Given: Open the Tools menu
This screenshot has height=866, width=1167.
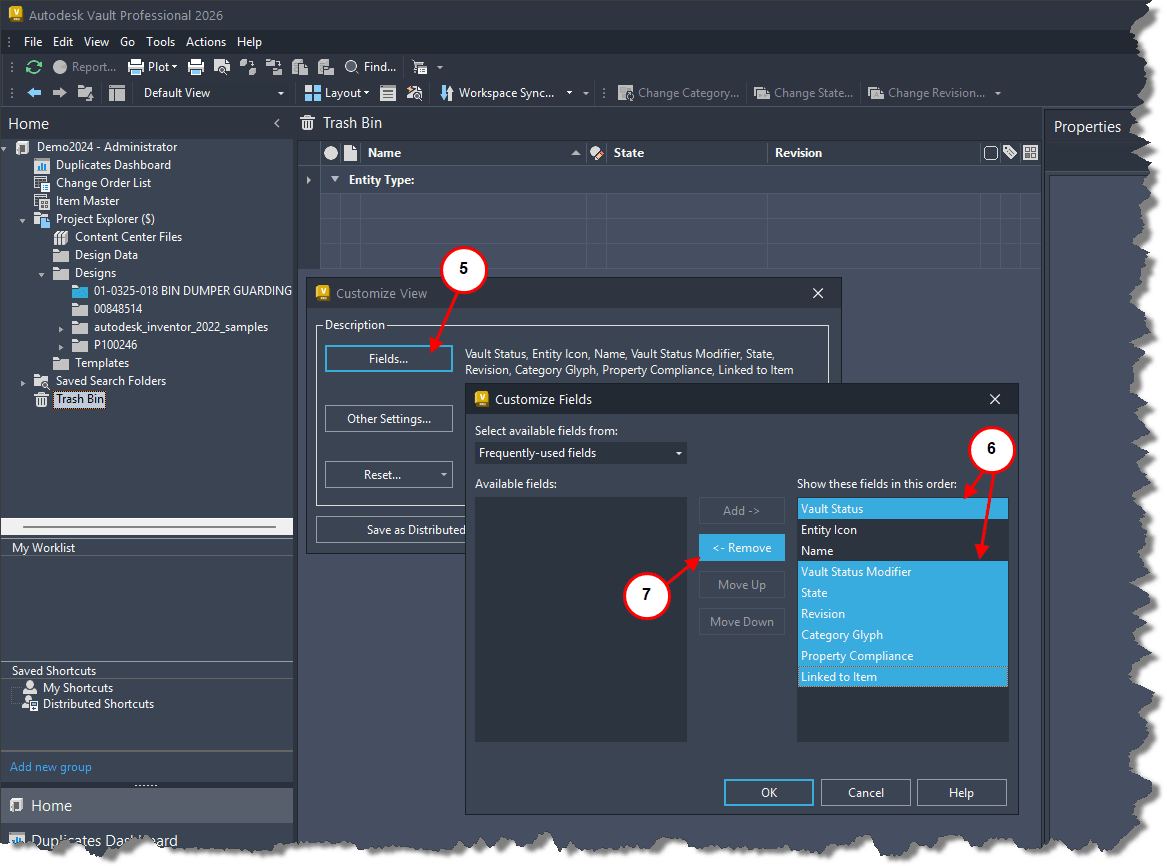Looking at the screenshot, I should tap(160, 42).
